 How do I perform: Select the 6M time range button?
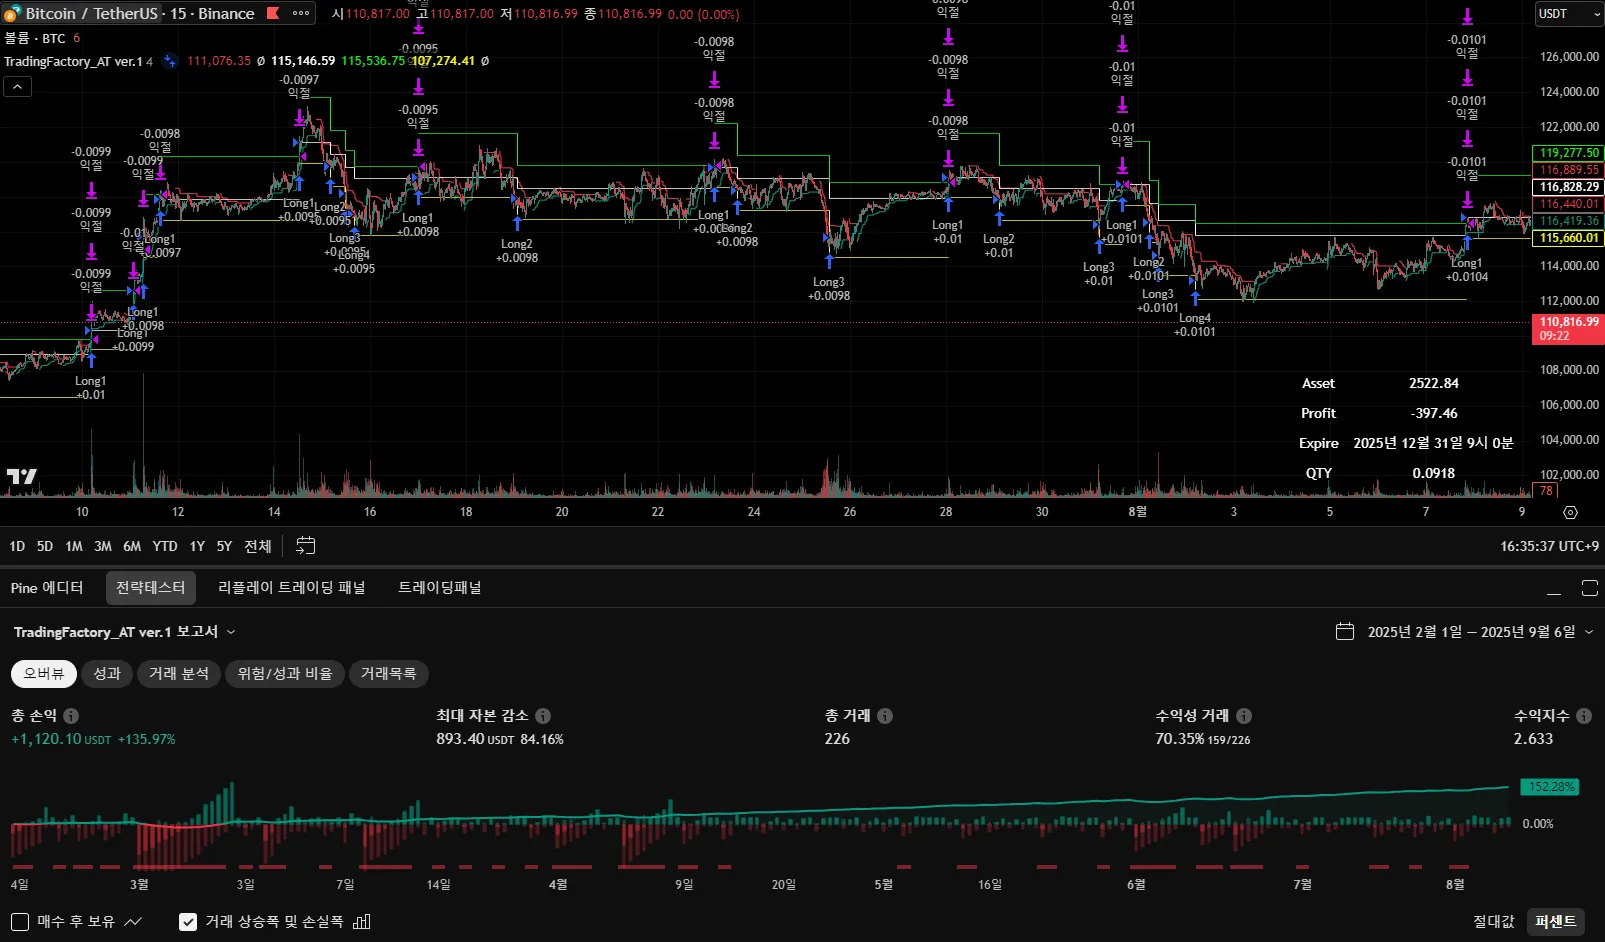(132, 546)
